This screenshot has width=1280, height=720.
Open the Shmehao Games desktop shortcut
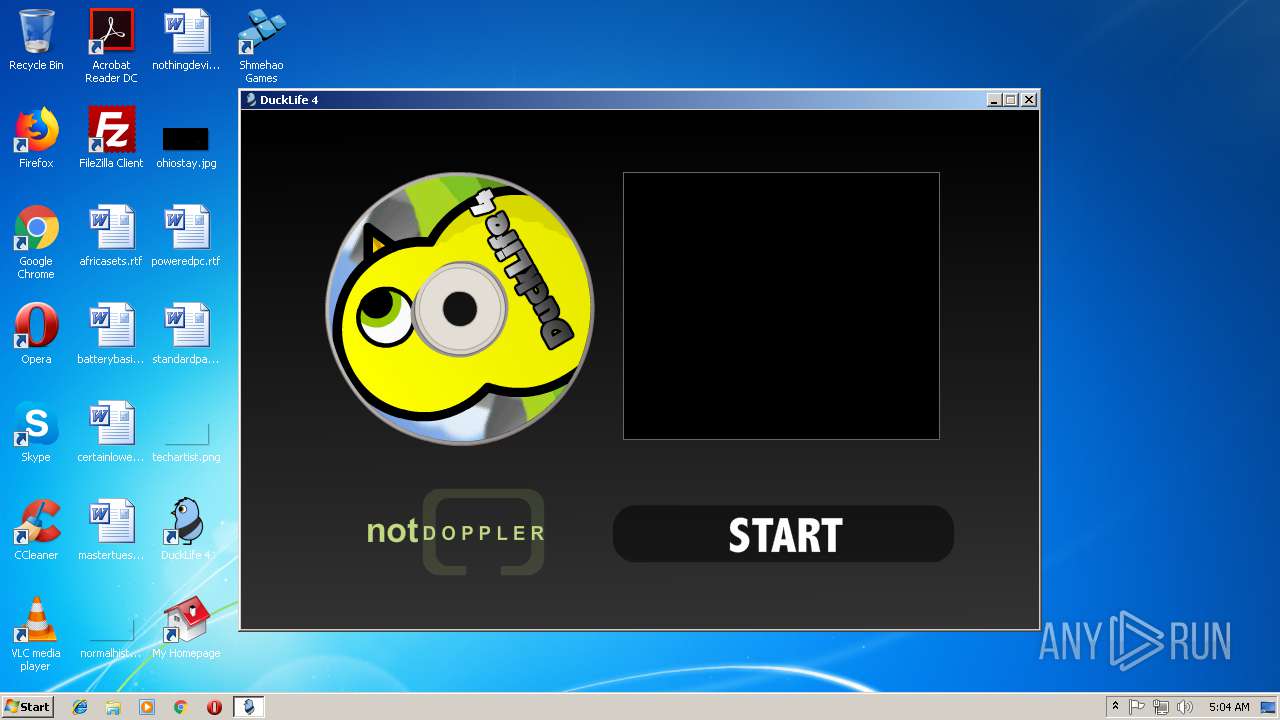click(261, 46)
